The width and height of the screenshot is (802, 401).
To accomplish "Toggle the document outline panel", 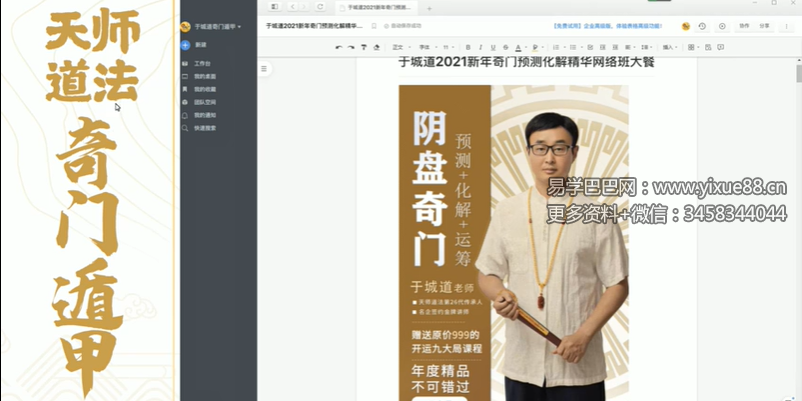I will click(x=264, y=69).
